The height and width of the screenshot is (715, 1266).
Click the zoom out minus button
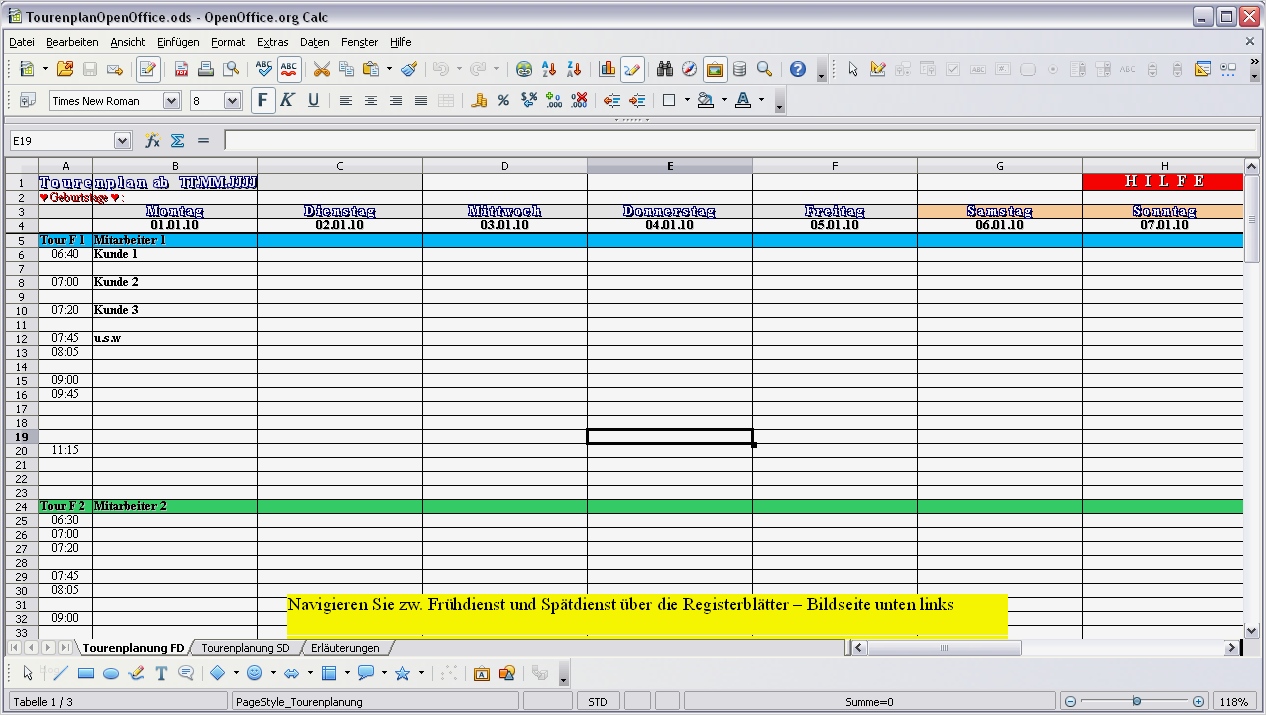[1070, 702]
